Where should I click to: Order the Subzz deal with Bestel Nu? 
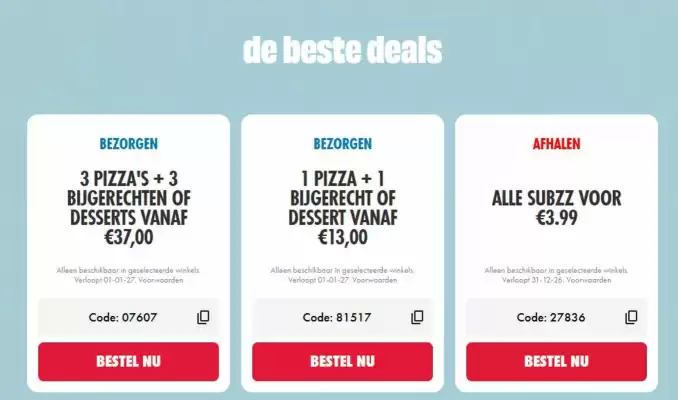pyautogui.click(x=556, y=361)
